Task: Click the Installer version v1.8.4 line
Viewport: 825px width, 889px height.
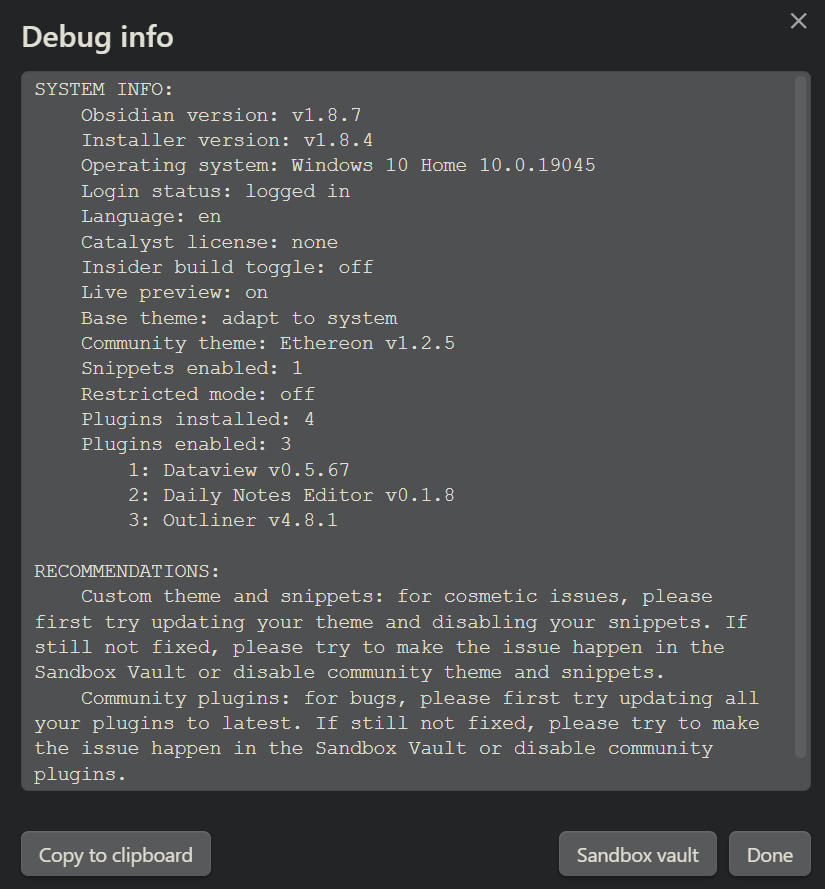Action: click(227, 140)
